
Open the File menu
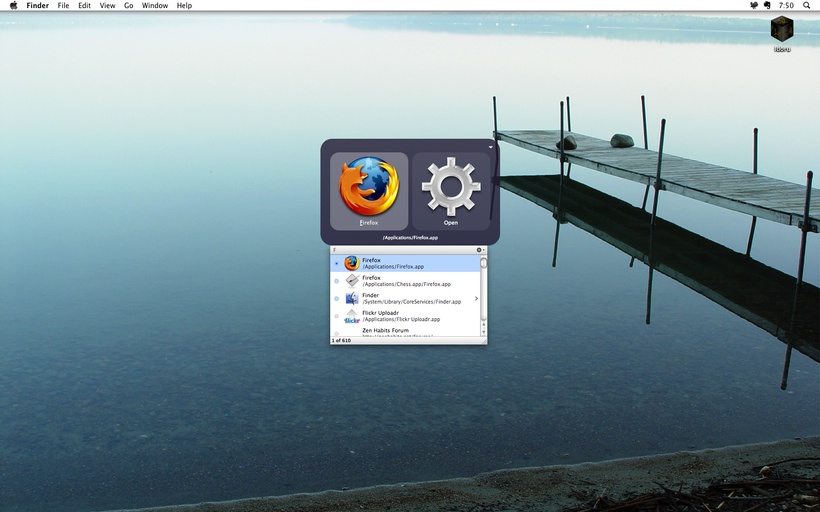click(63, 5)
